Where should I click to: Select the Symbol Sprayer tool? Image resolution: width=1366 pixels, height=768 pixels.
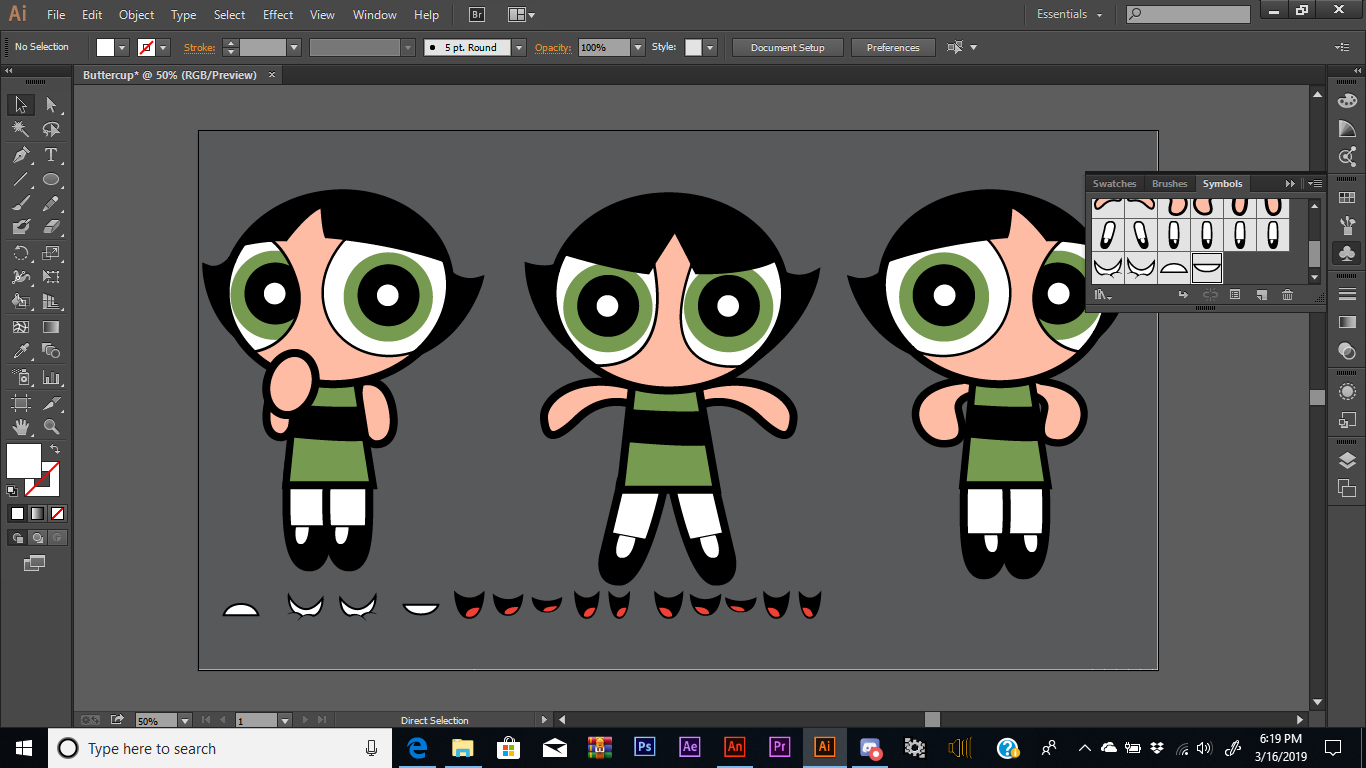click(21, 378)
